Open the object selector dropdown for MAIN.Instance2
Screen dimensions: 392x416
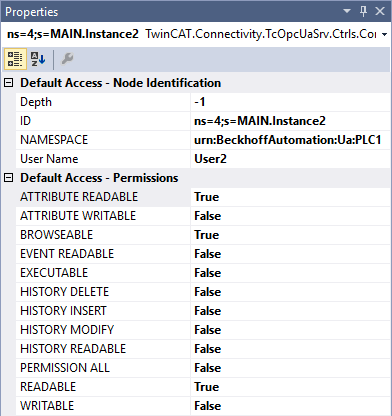click(x=384, y=34)
